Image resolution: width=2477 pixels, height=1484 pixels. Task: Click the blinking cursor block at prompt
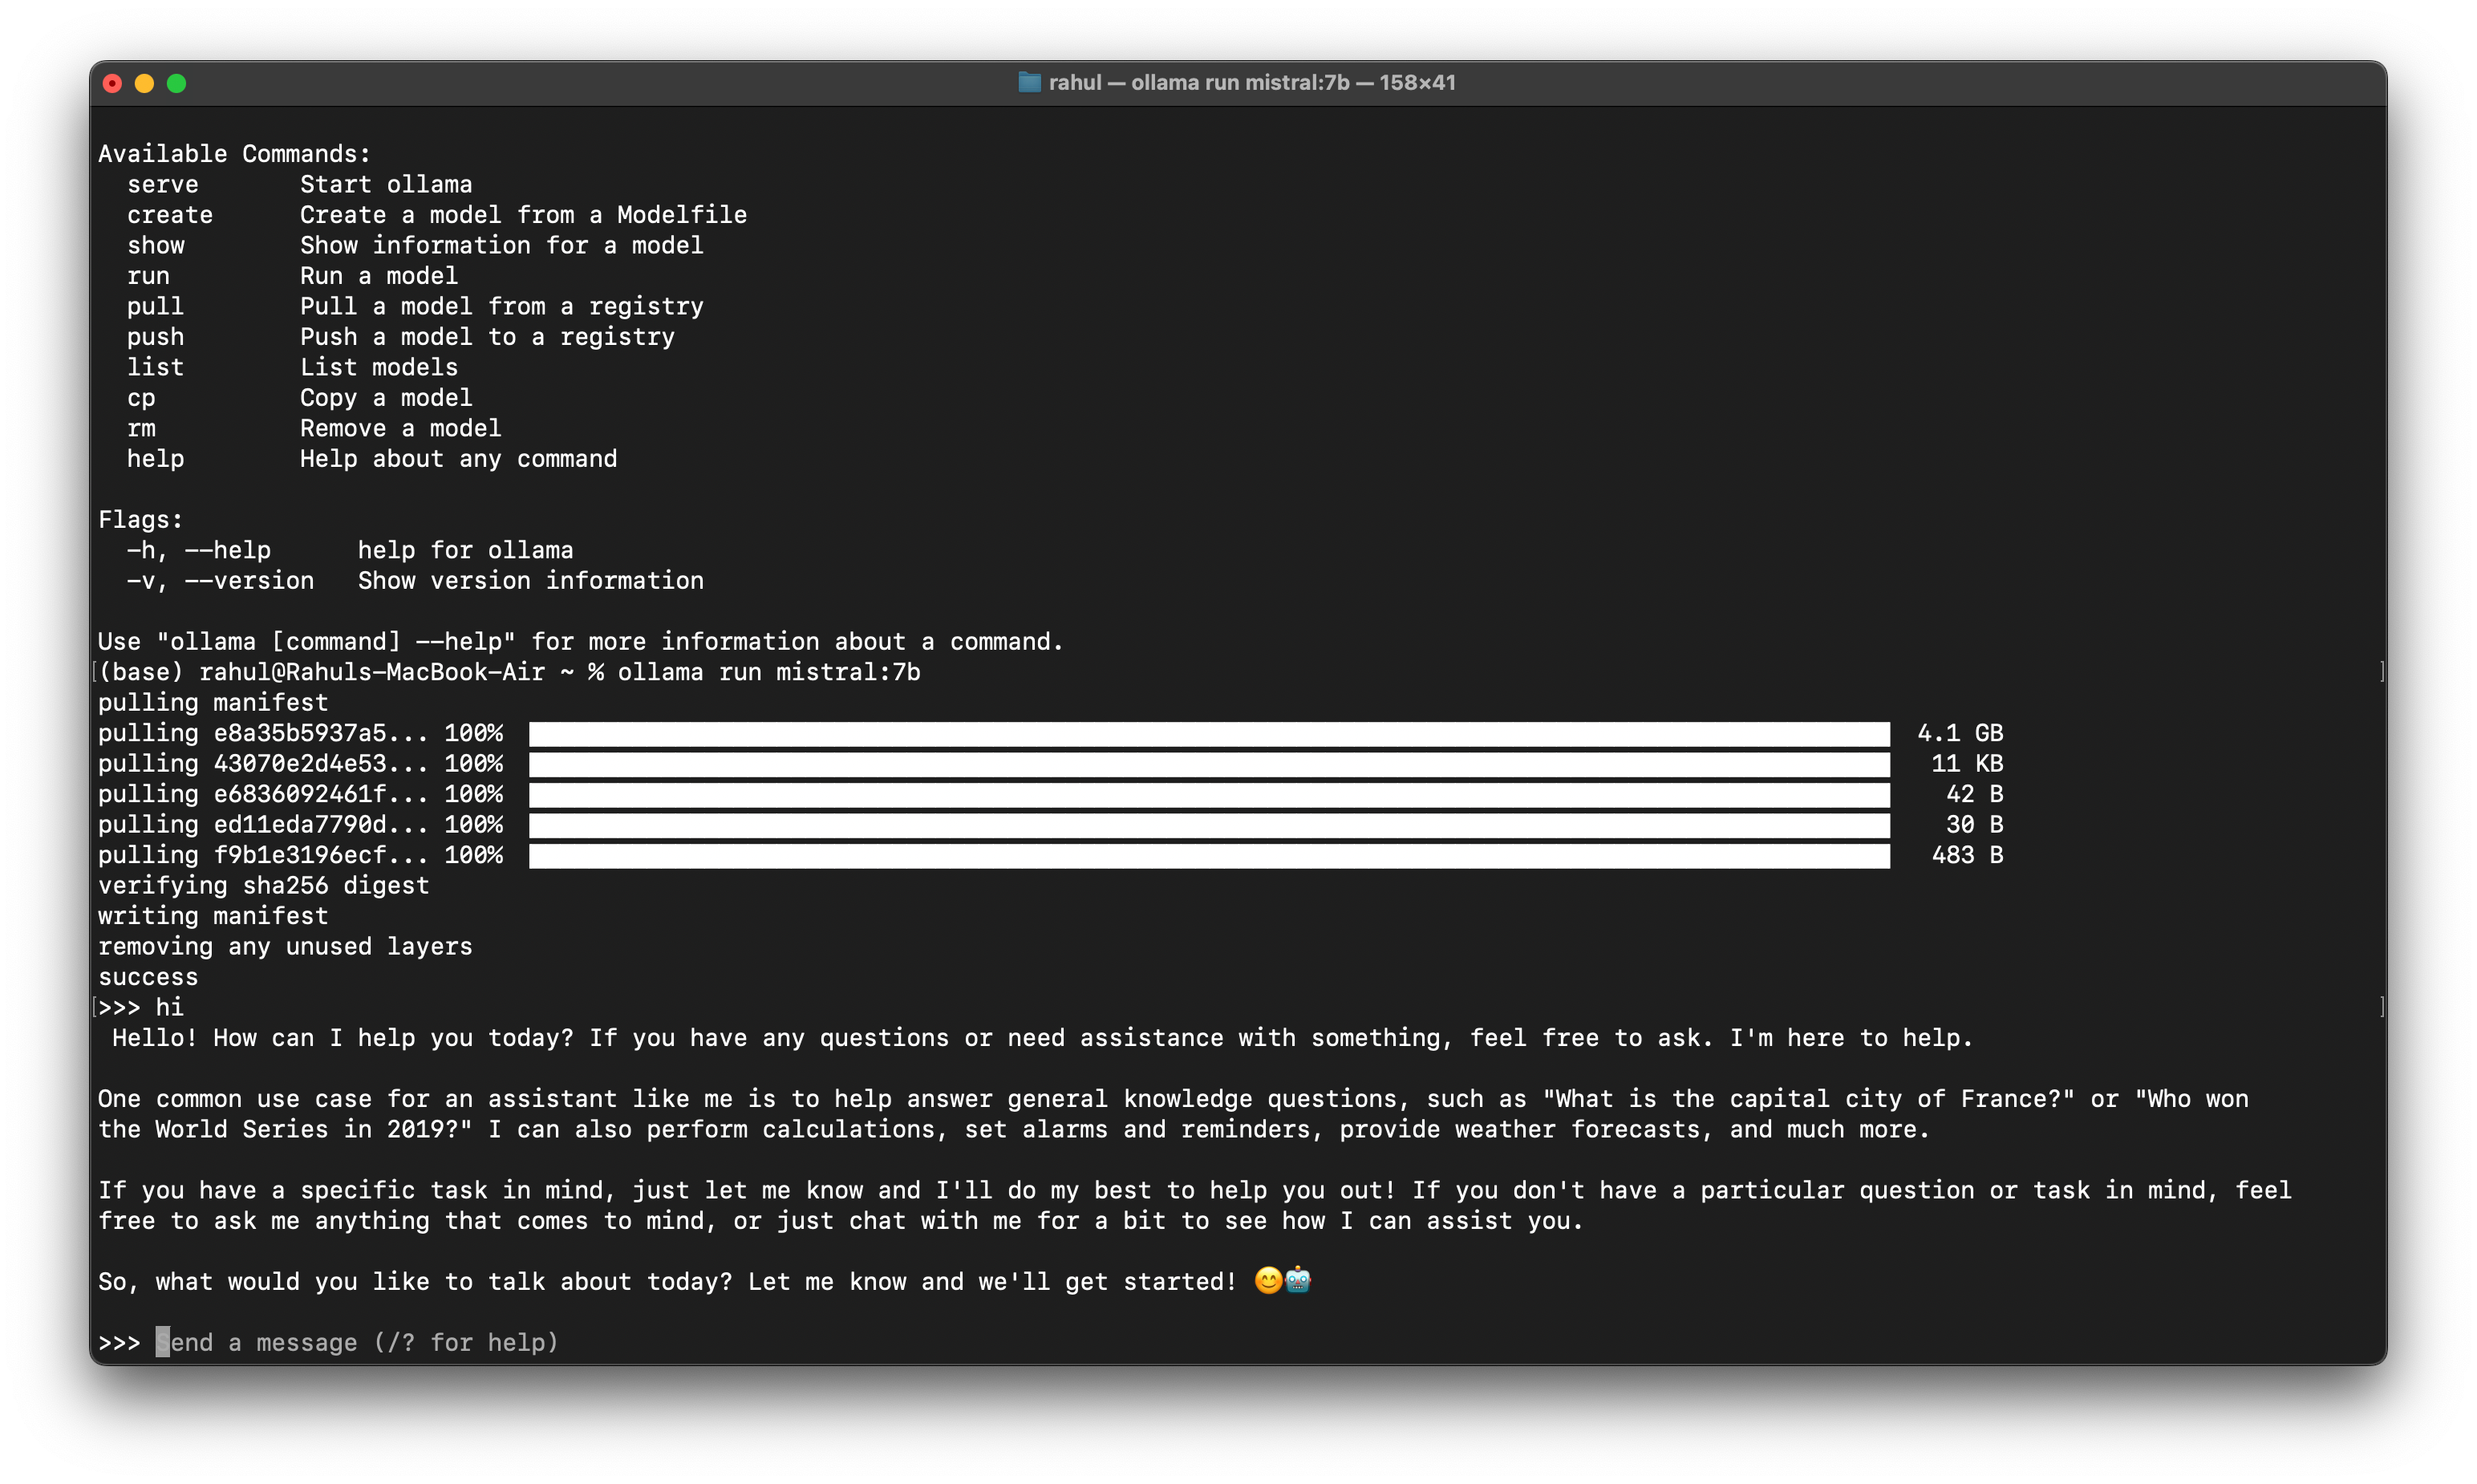pos(162,1342)
